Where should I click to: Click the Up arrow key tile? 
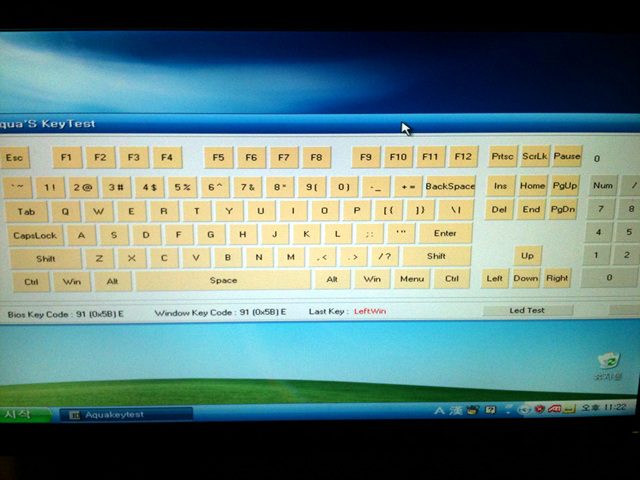pyautogui.click(x=527, y=256)
